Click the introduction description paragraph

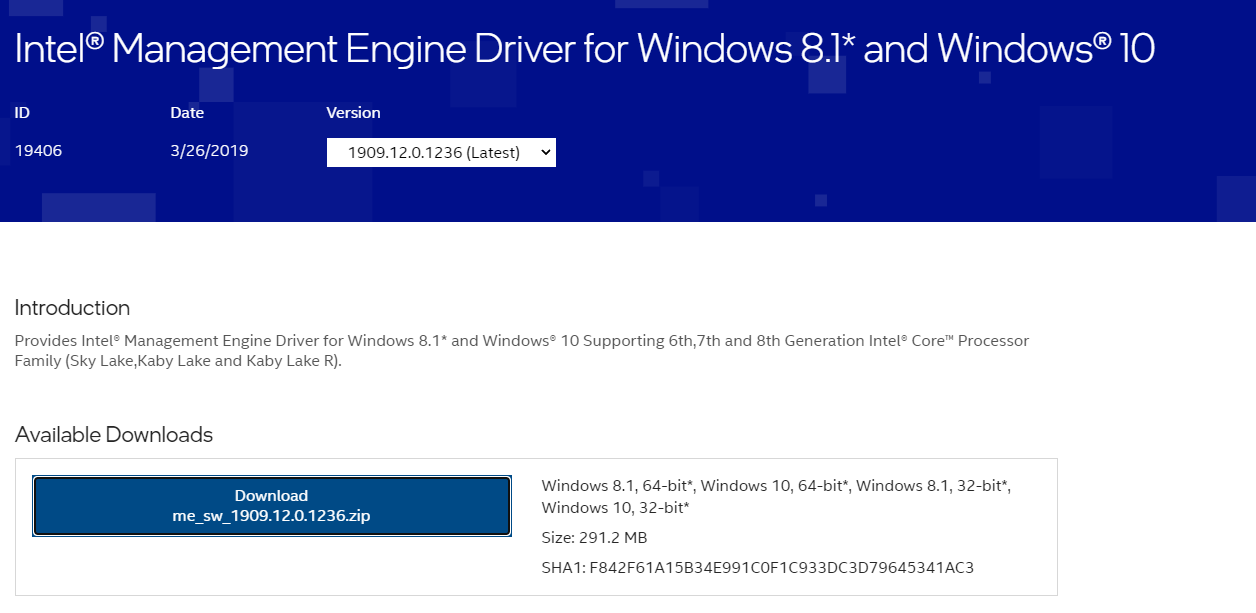(520, 350)
